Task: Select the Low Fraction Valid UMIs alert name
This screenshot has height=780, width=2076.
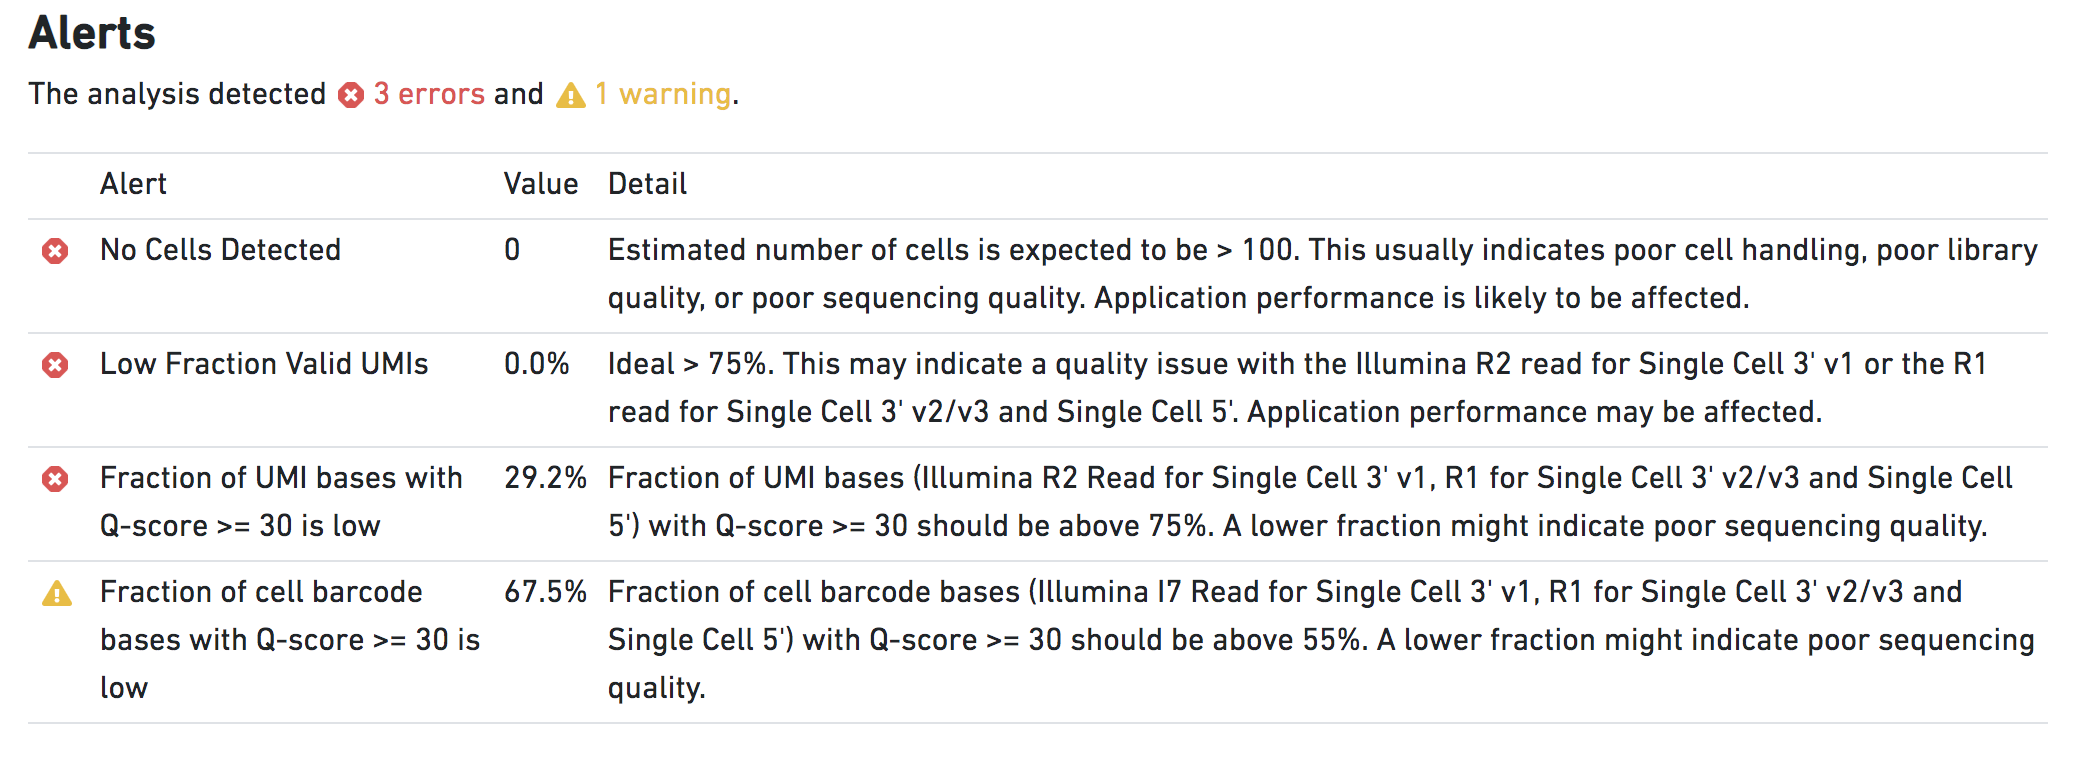Action: (264, 364)
